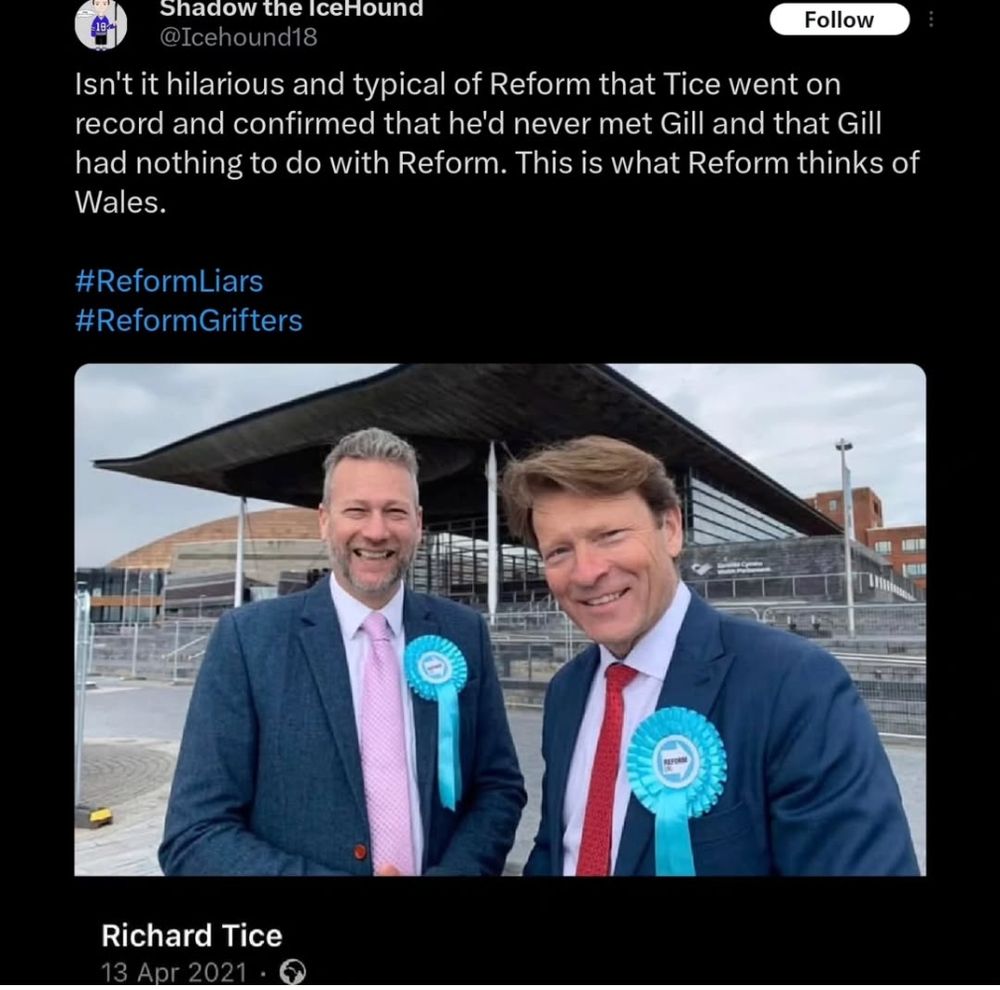Open the attached photo in full view

click(500, 619)
